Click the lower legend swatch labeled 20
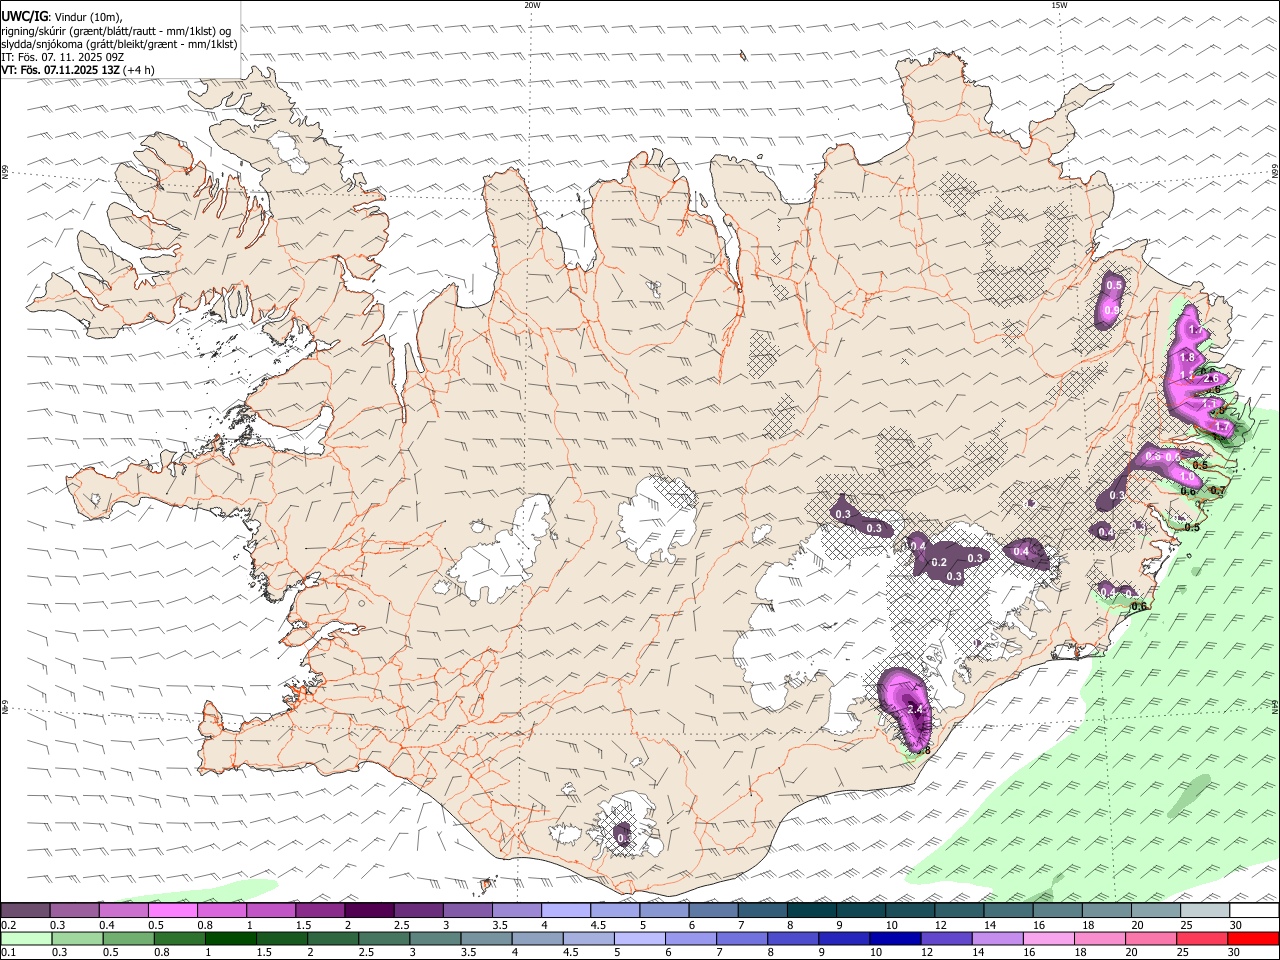Screen dimensions: 1280x960 pyautogui.click(x=1150, y=938)
